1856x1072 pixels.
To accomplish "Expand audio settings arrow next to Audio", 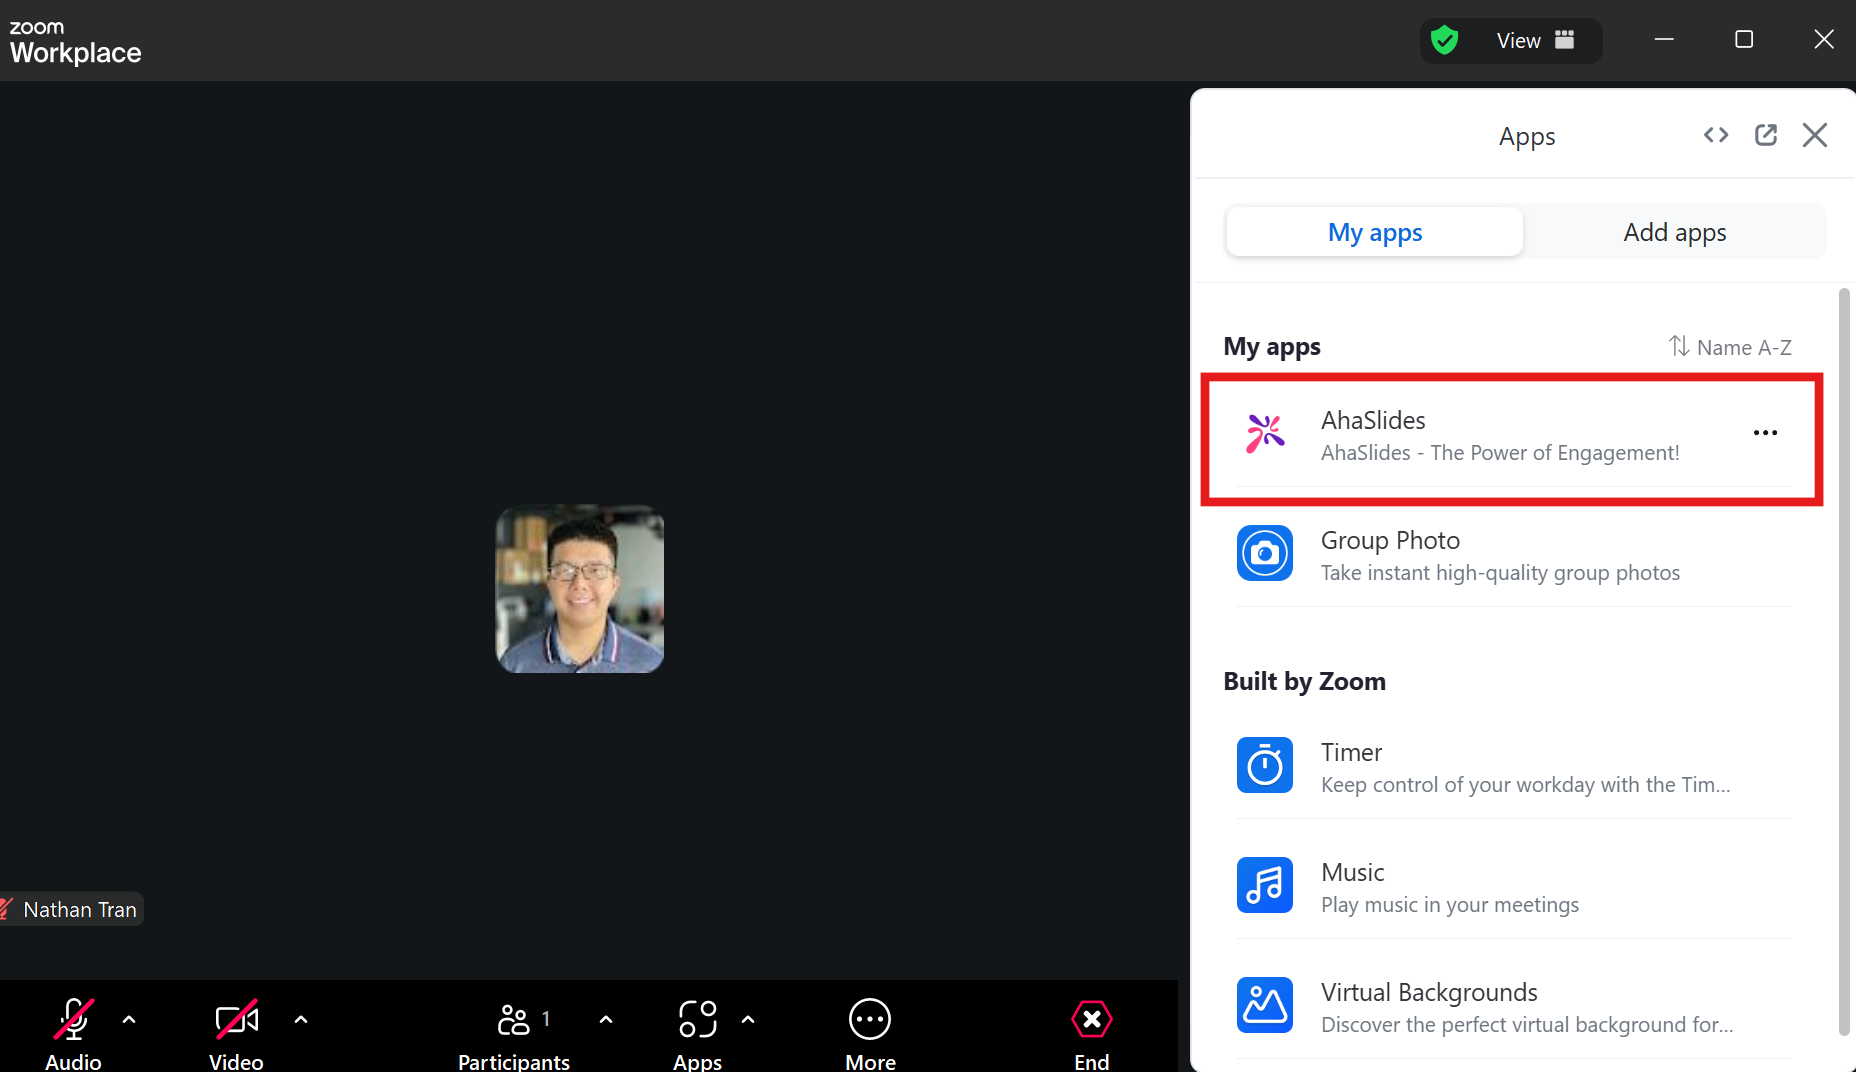I will coord(129,1020).
